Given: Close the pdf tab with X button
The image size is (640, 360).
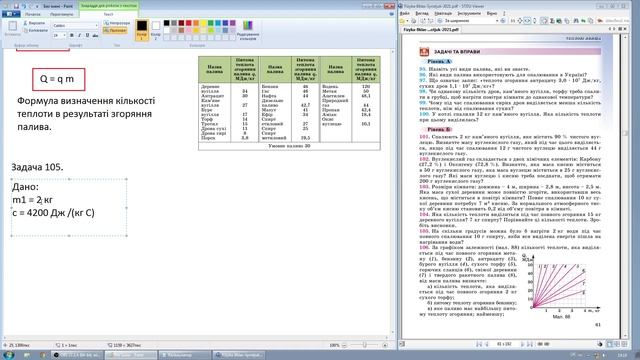Looking at the screenshot, I should [x=625, y=29].
